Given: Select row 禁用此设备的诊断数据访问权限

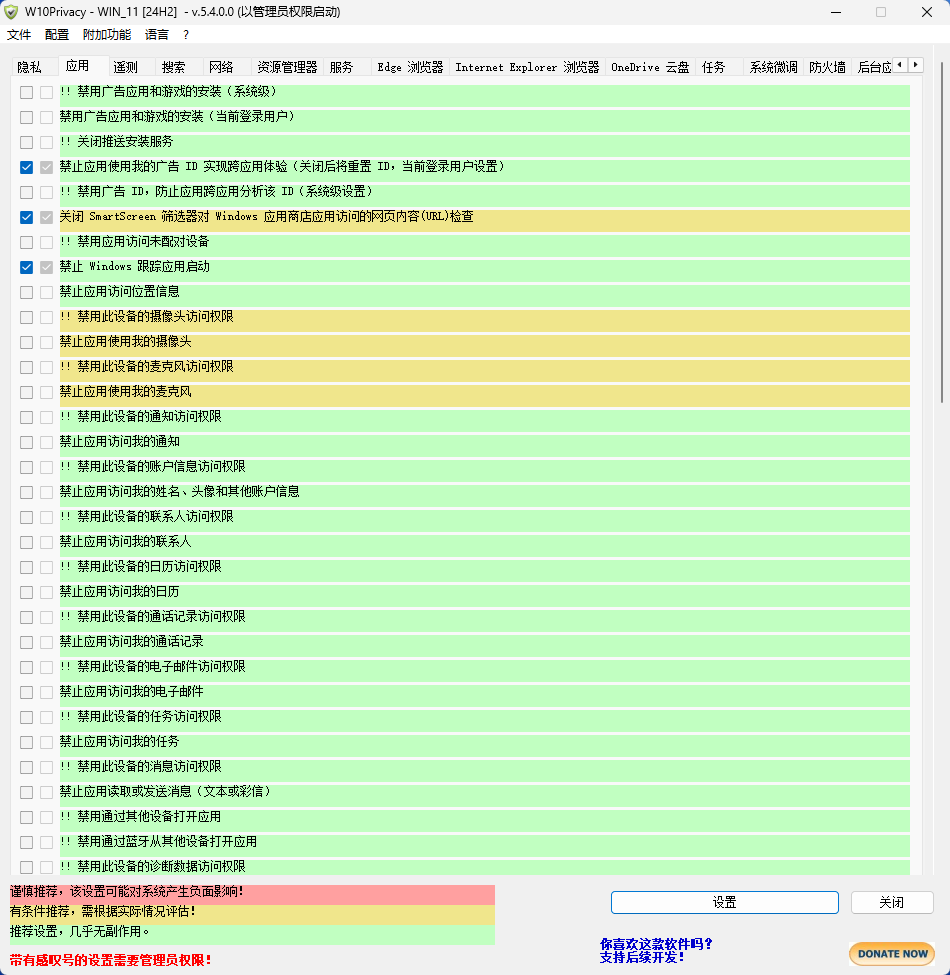Looking at the screenshot, I should click(x=485, y=867).
